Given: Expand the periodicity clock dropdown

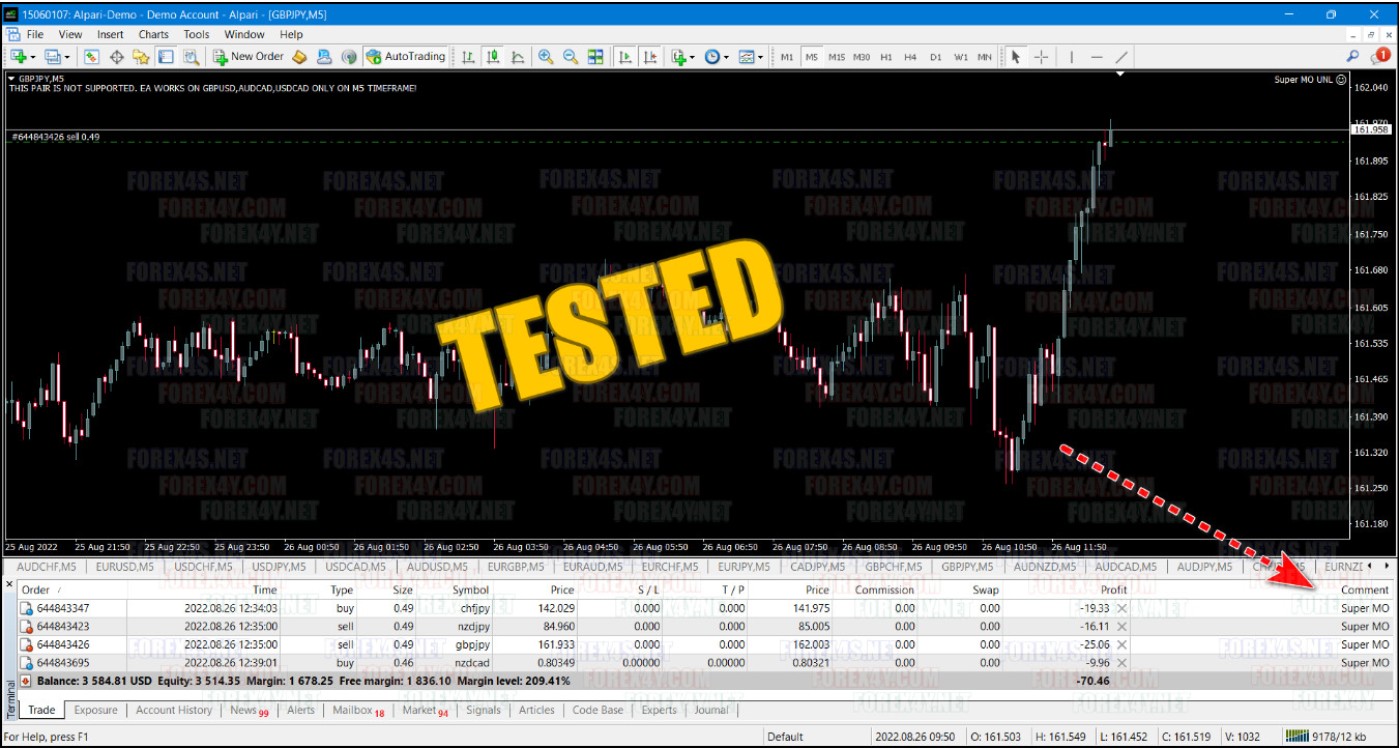Looking at the screenshot, I should pyautogui.click(x=726, y=57).
